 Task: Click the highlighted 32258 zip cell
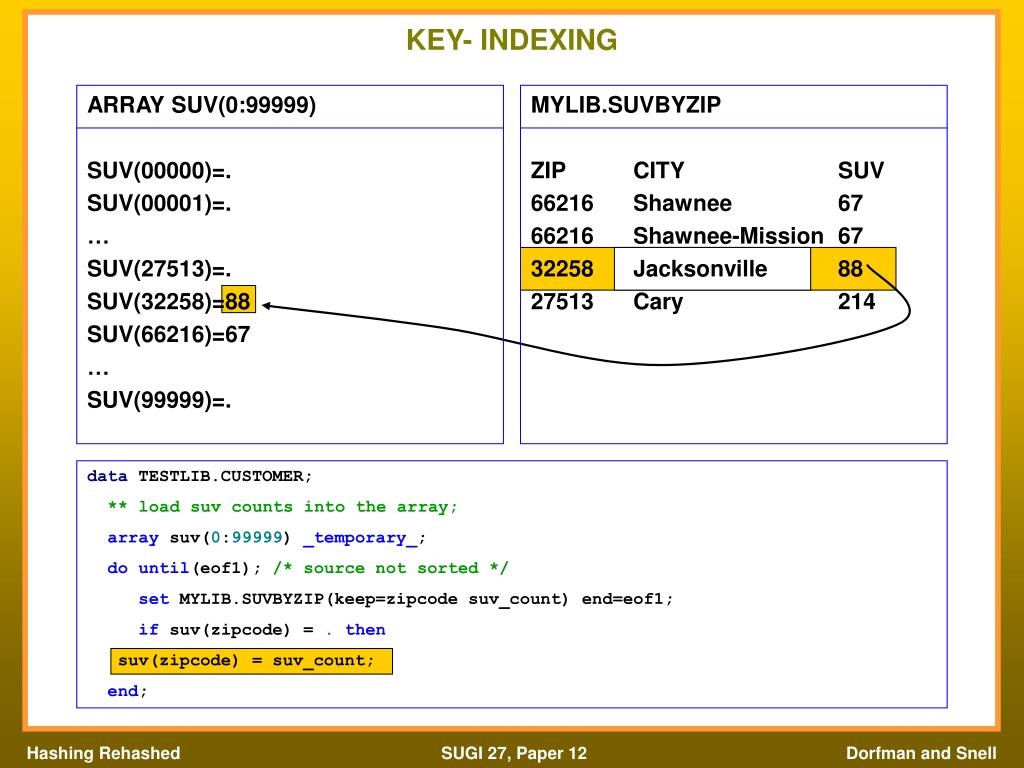pyautogui.click(x=568, y=269)
